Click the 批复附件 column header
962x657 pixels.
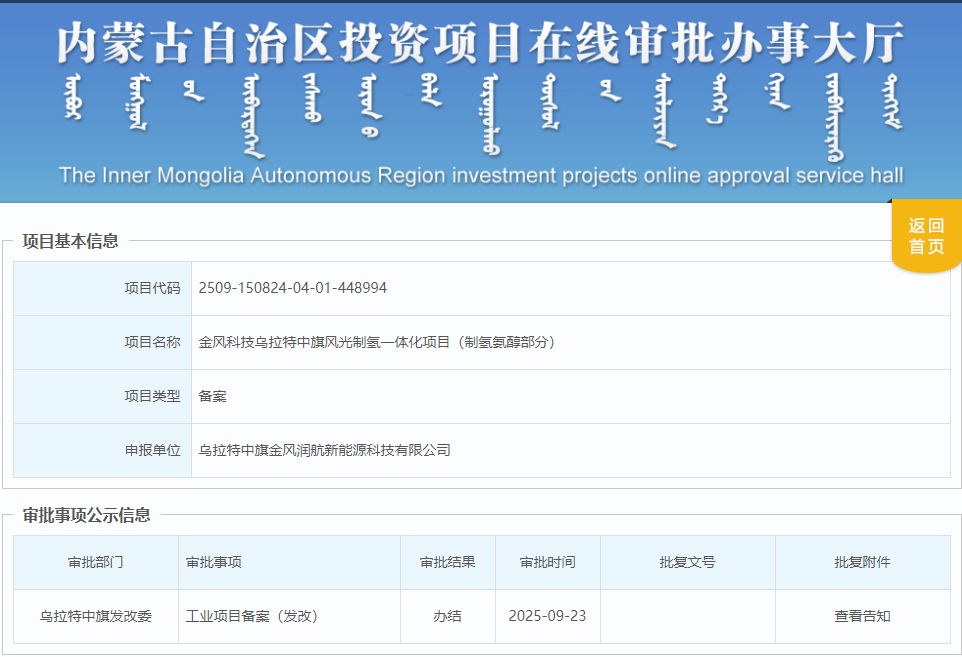(863, 562)
